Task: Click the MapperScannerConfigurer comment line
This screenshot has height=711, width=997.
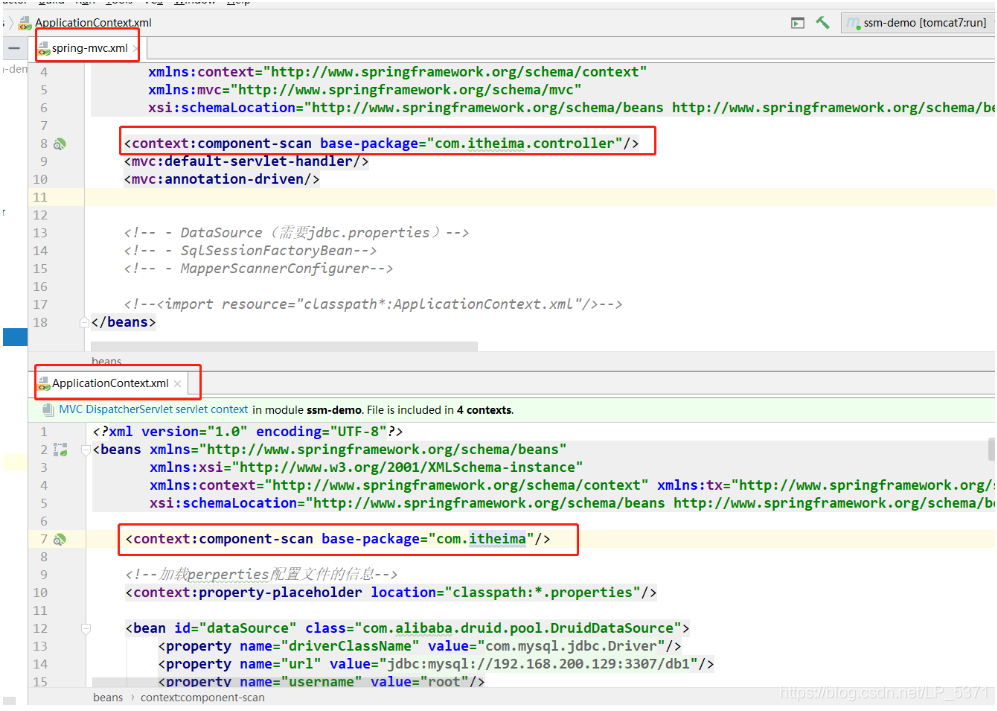Action: coord(259,268)
